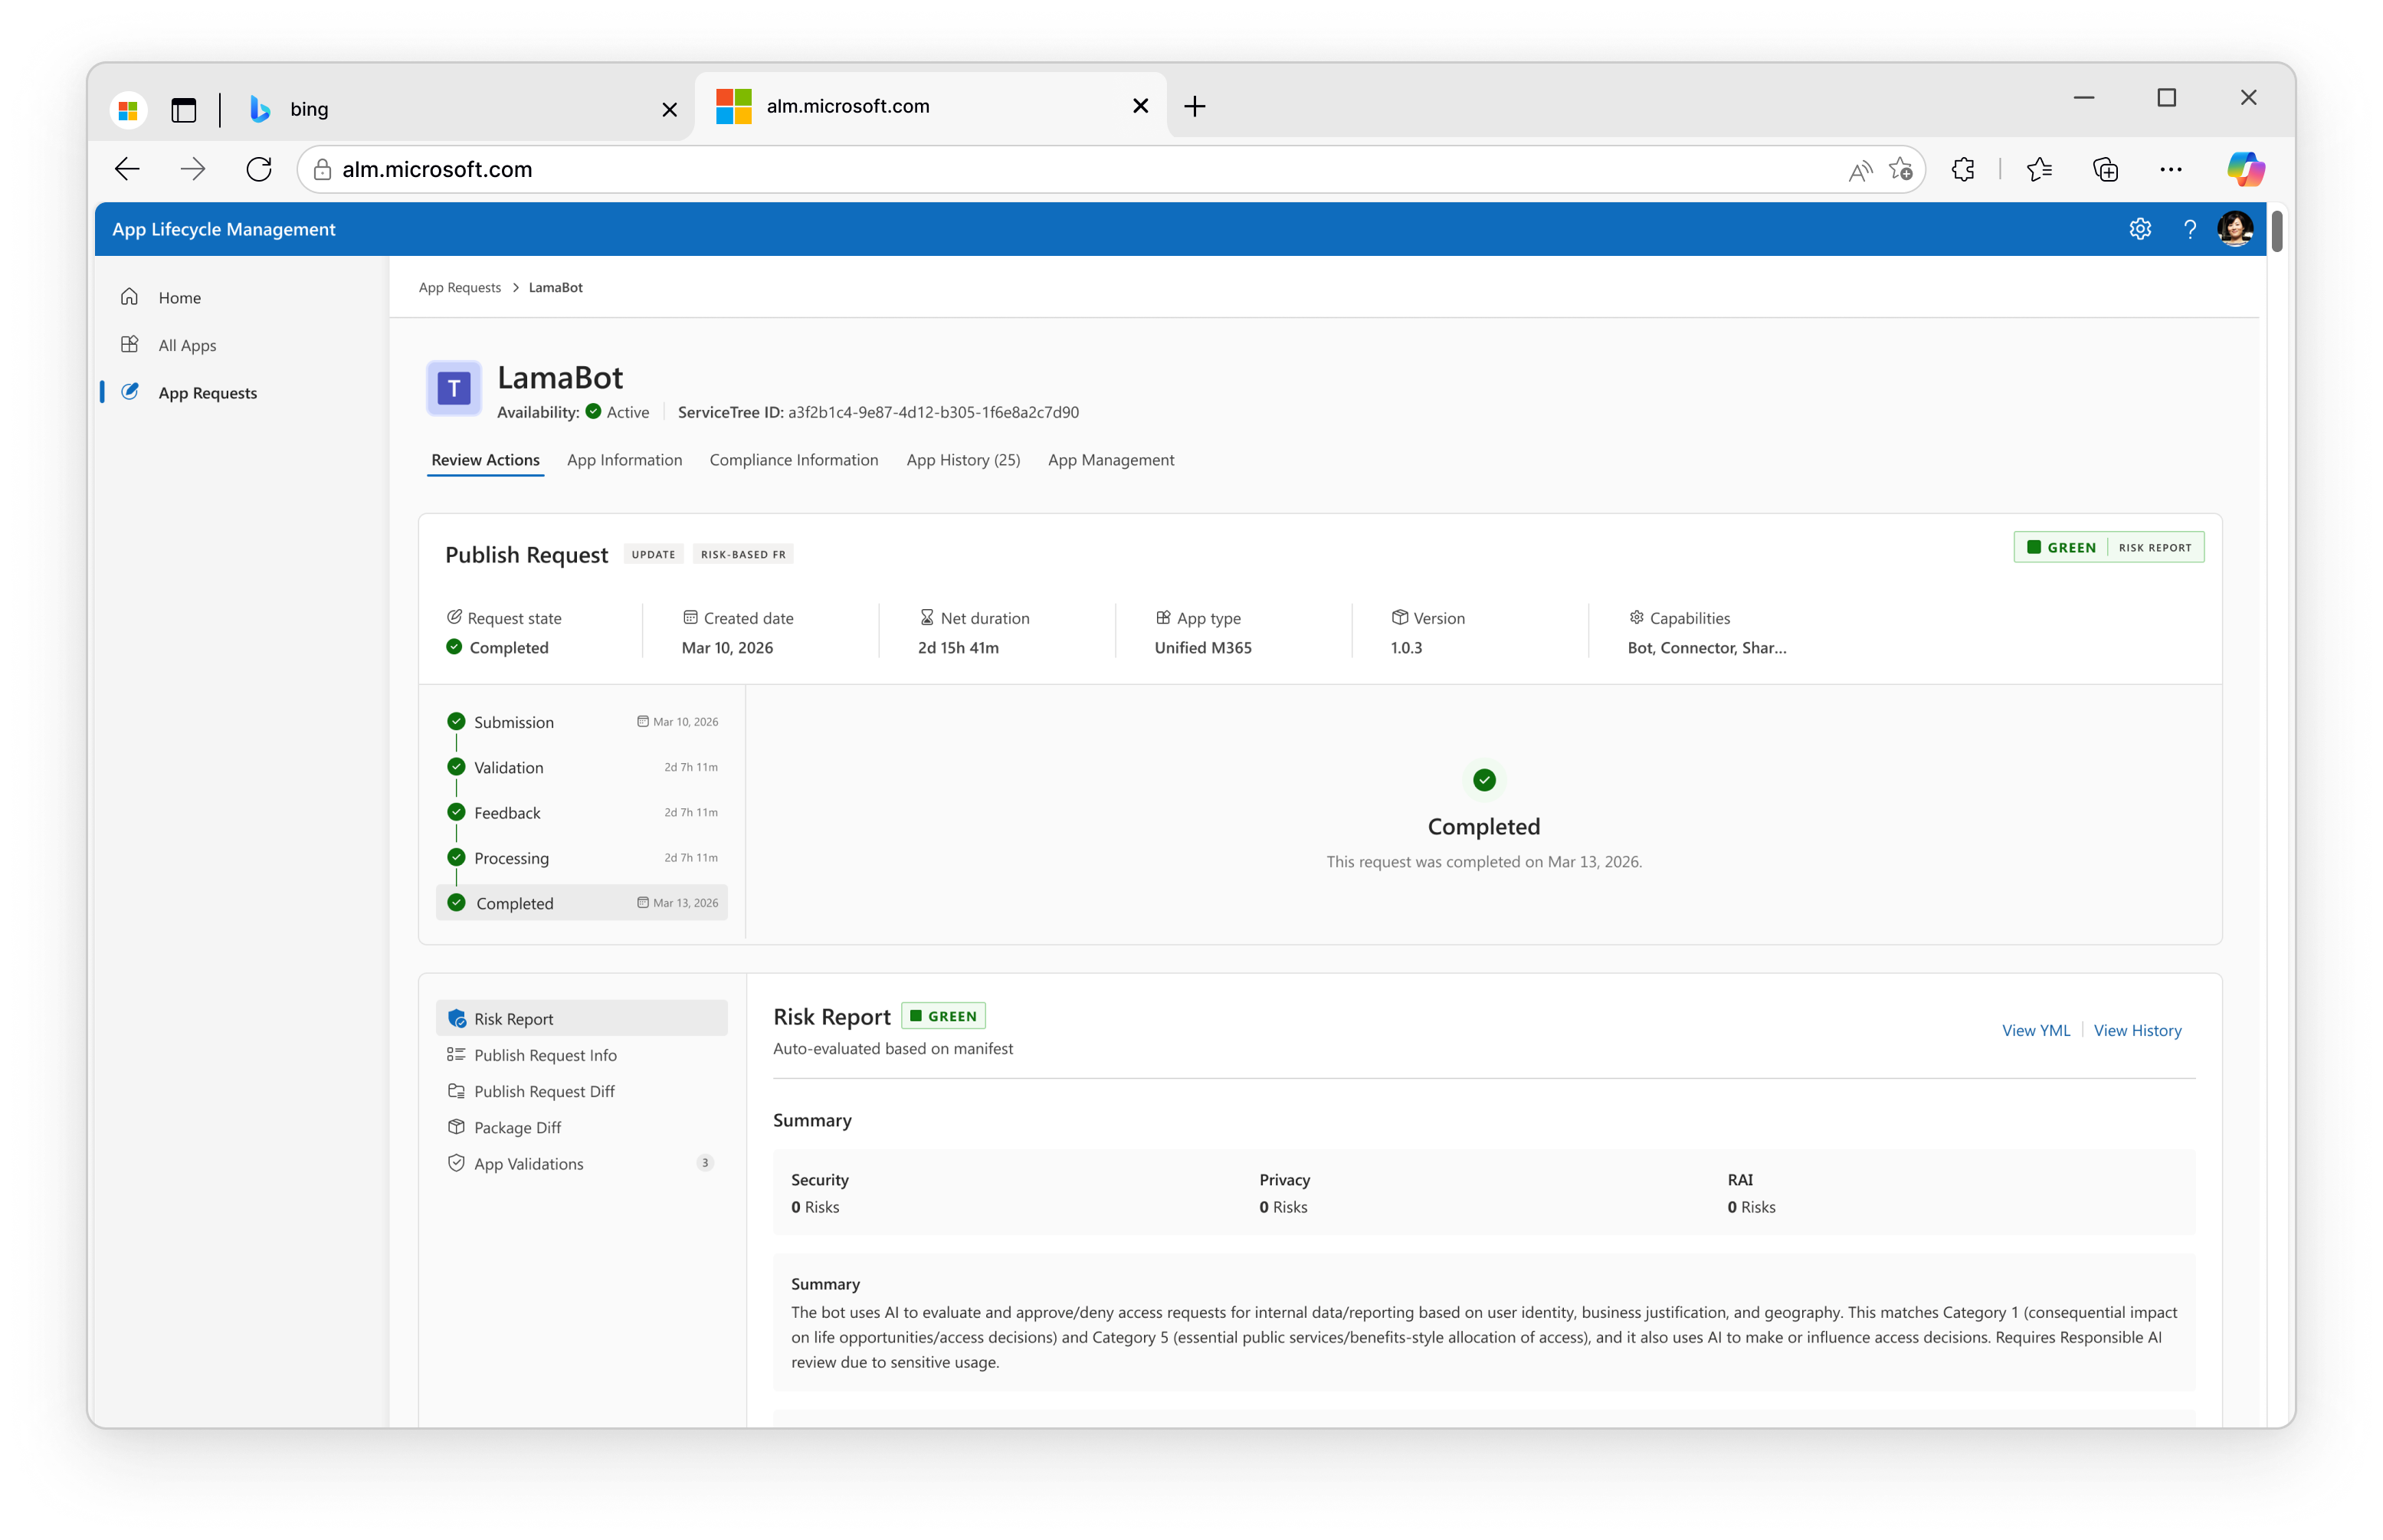The width and height of the screenshot is (2383, 1540).
Task: Click the Version value 1.0.3
Action: [1406, 648]
